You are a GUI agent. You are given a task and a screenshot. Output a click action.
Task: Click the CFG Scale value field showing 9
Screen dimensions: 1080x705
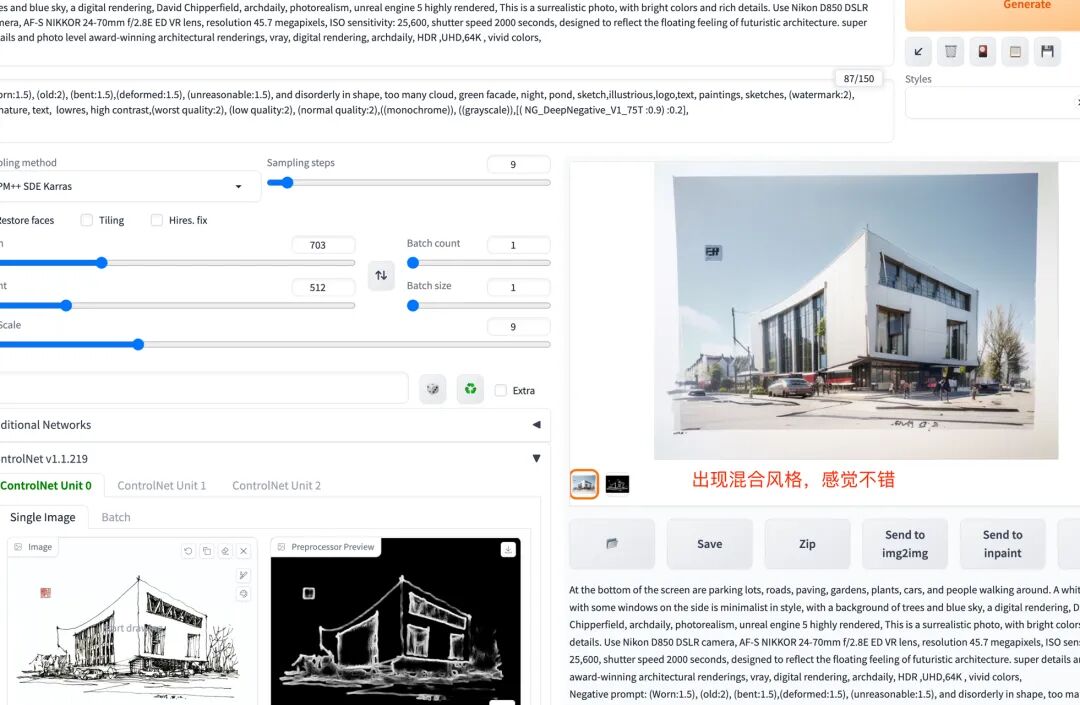tap(519, 327)
